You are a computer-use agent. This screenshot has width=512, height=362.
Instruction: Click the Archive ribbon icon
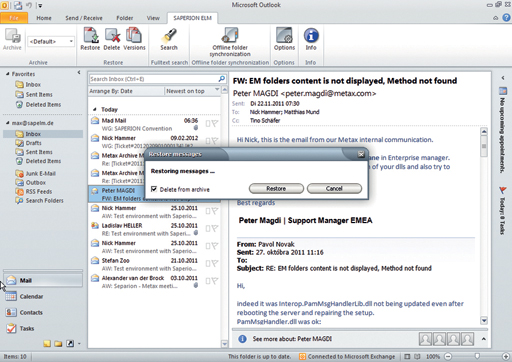[12, 39]
